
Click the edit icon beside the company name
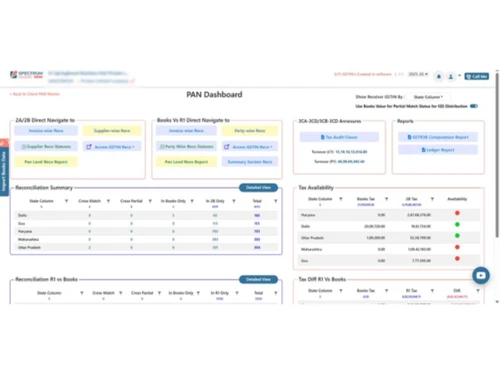(x=133, y=81)
